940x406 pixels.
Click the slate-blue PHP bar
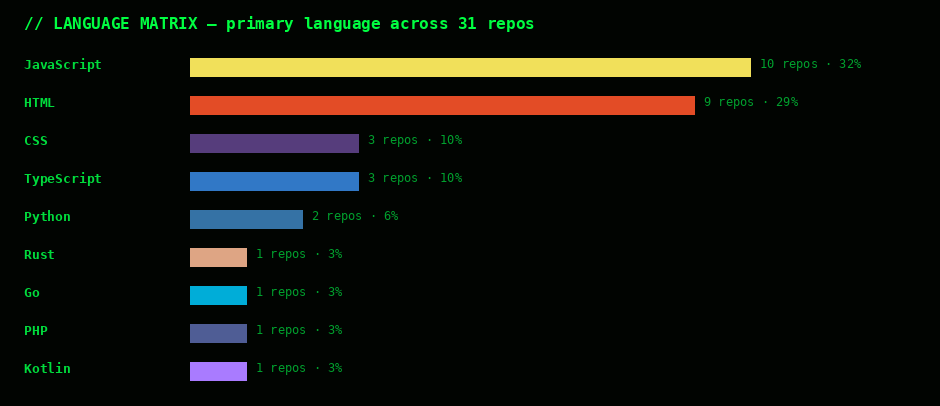click(218, 333)
